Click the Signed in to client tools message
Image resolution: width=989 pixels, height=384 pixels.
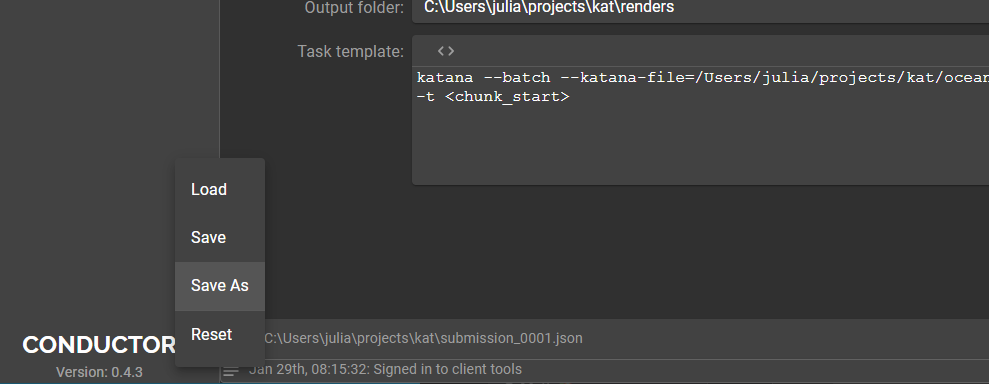tap(385, 369)
